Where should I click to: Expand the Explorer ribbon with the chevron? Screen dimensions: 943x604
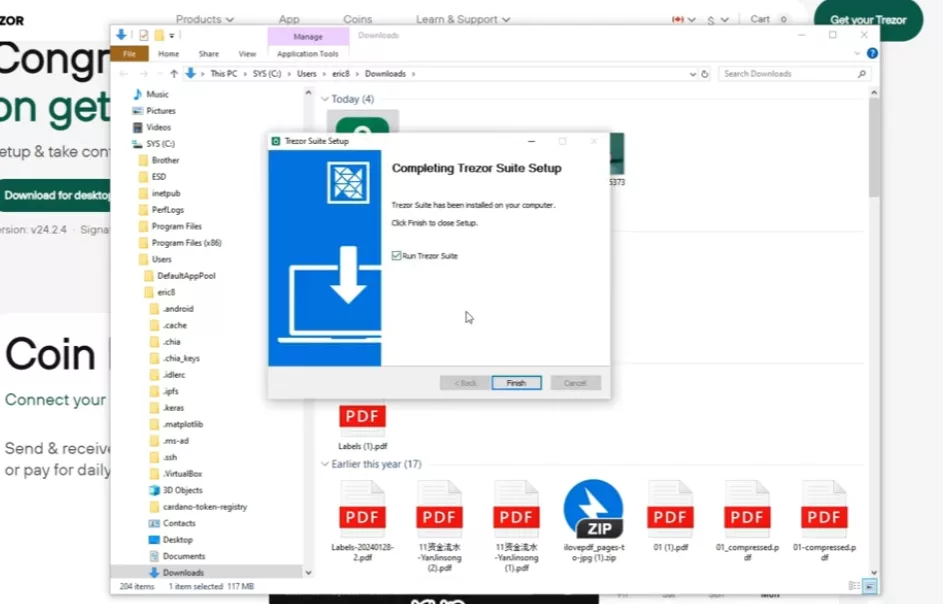(857, 54)
